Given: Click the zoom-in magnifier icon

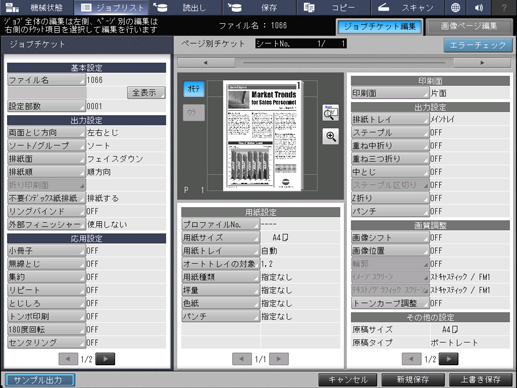Looking at the screenshot, I should [330, 136].
